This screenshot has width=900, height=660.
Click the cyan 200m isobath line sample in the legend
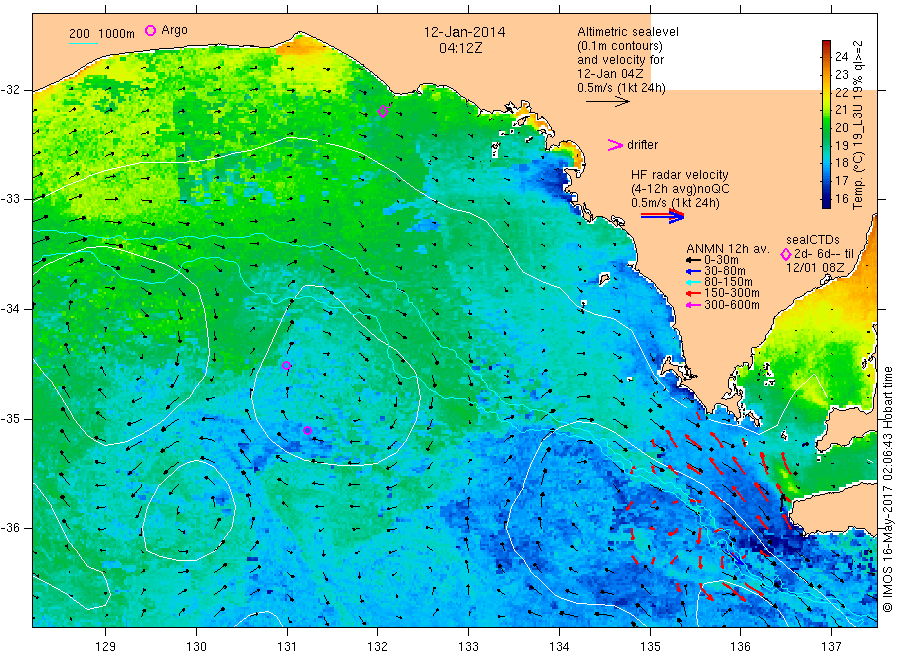(83, 43)
